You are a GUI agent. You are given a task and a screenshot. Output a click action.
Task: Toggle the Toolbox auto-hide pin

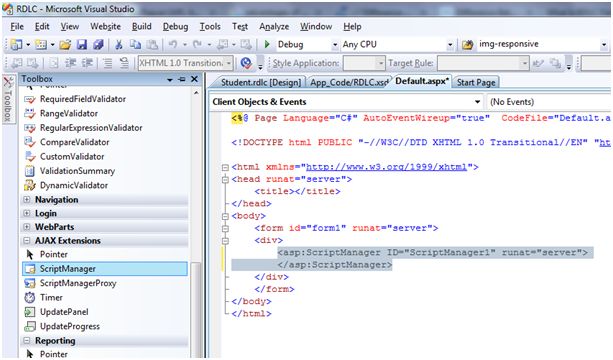click(182, 79)
